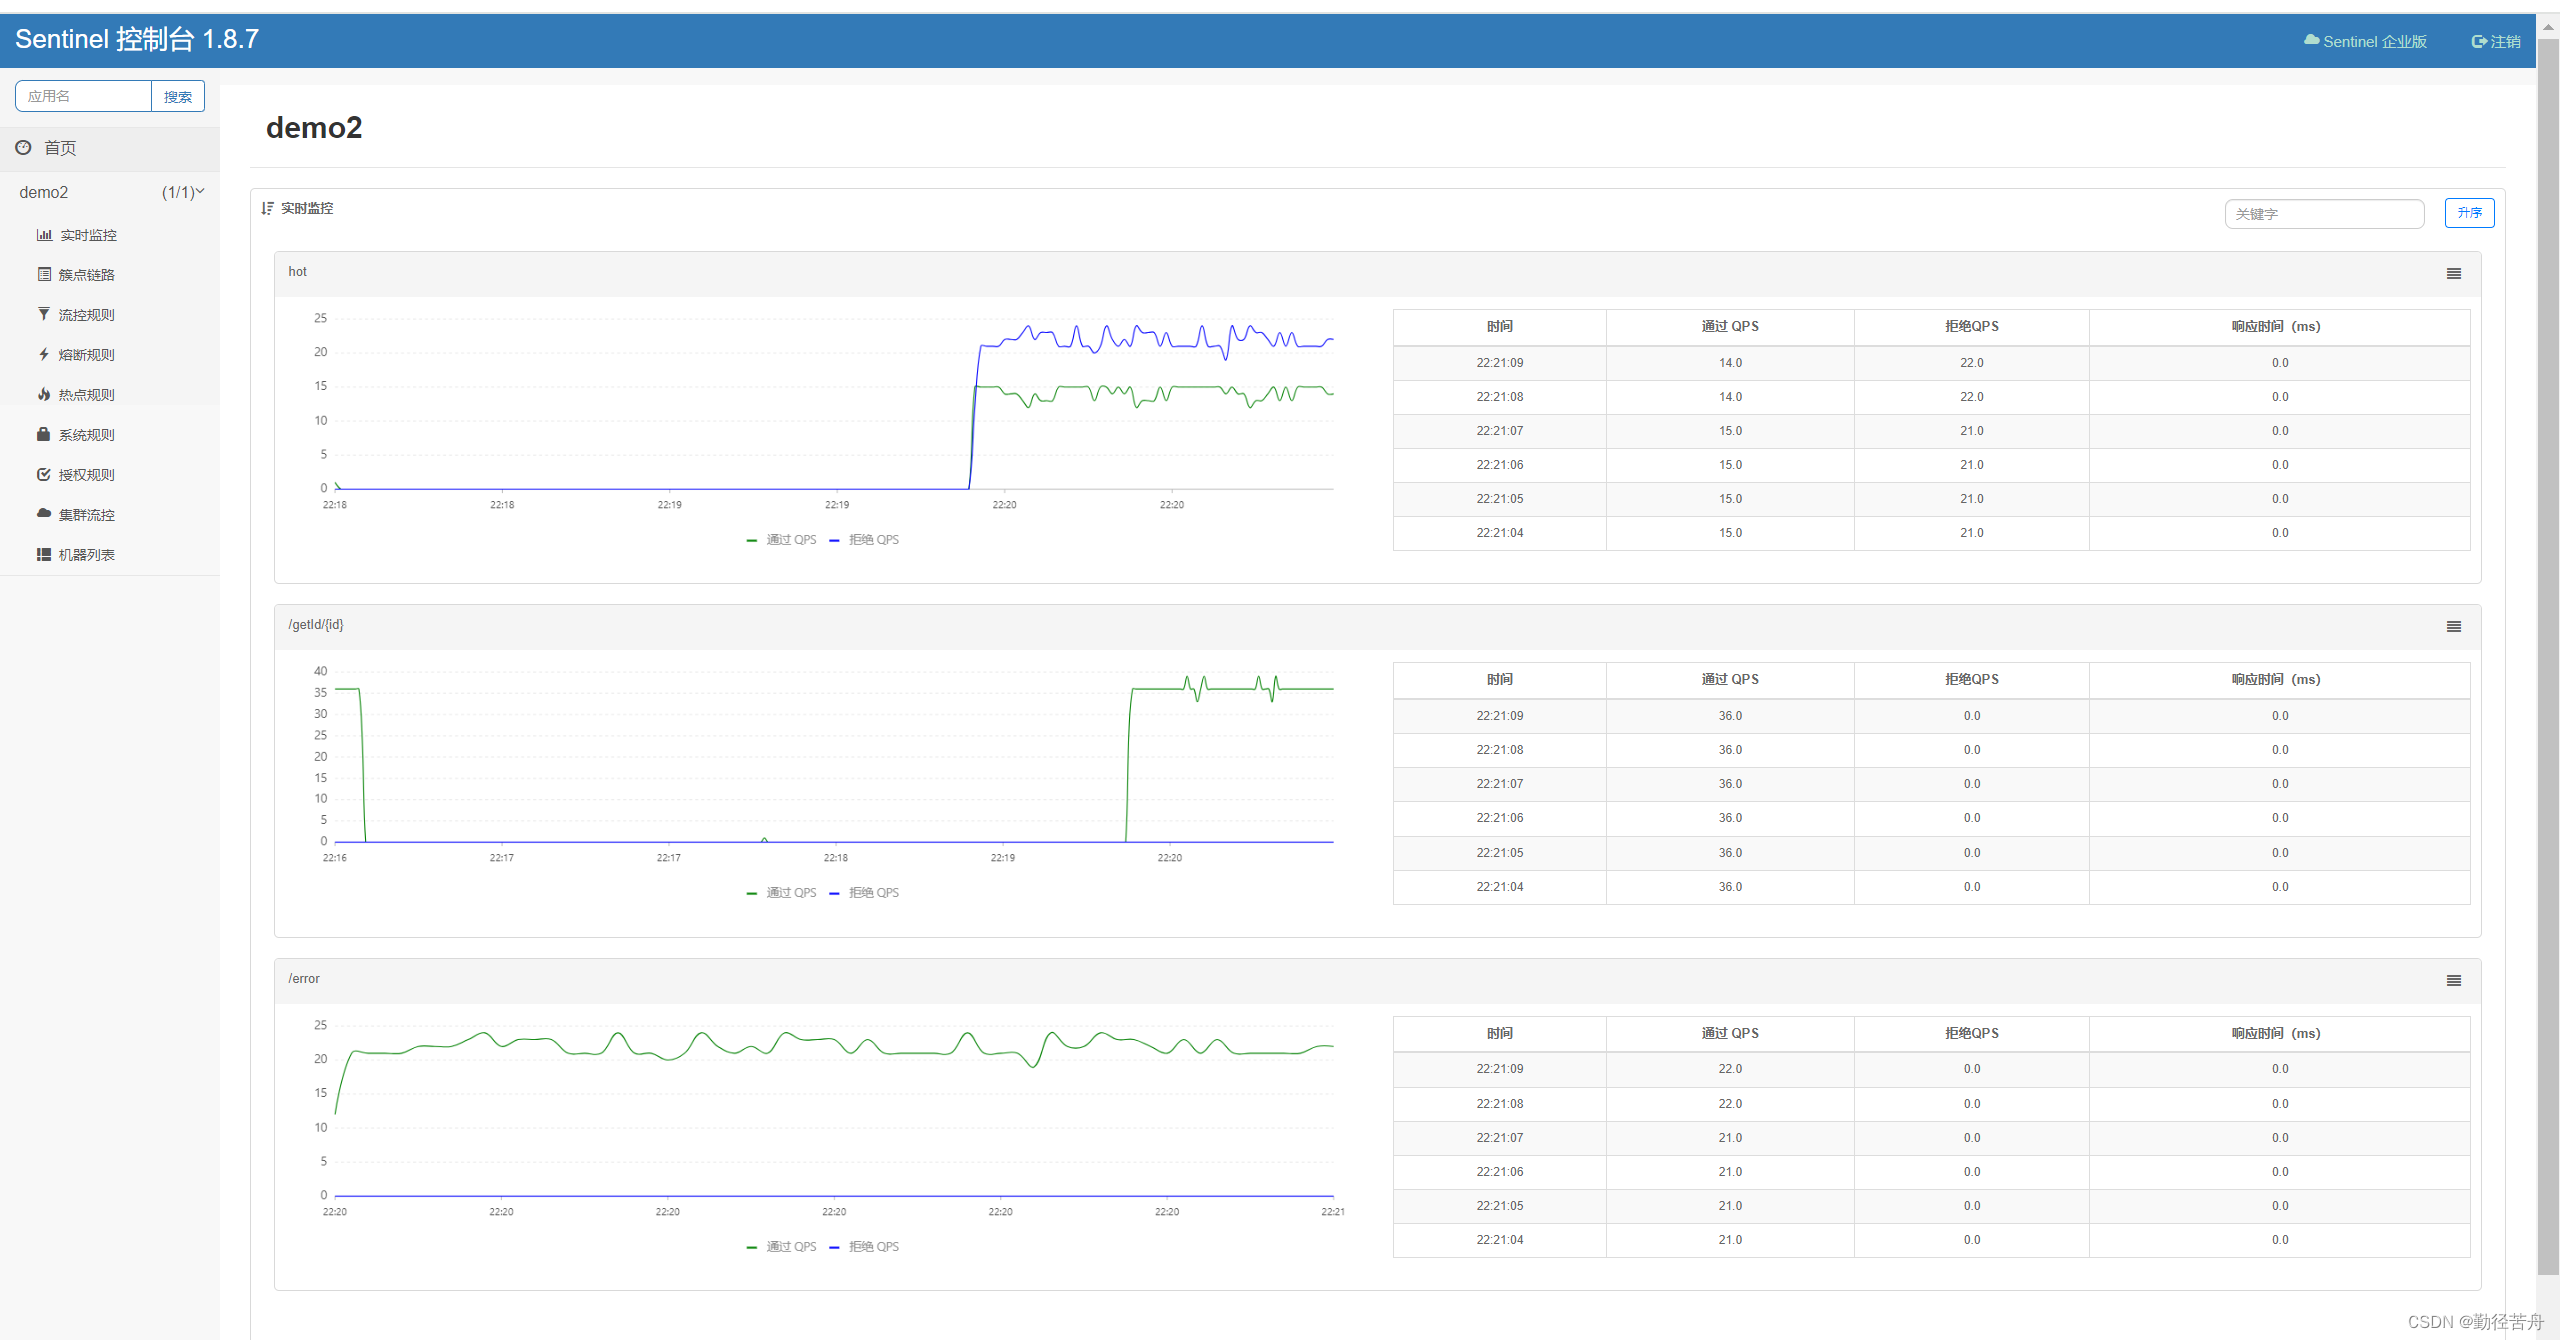Click the 22:21:09 row in hot table
The width and height of the screenshot is (2560, 1340).
click(1931, 363)
